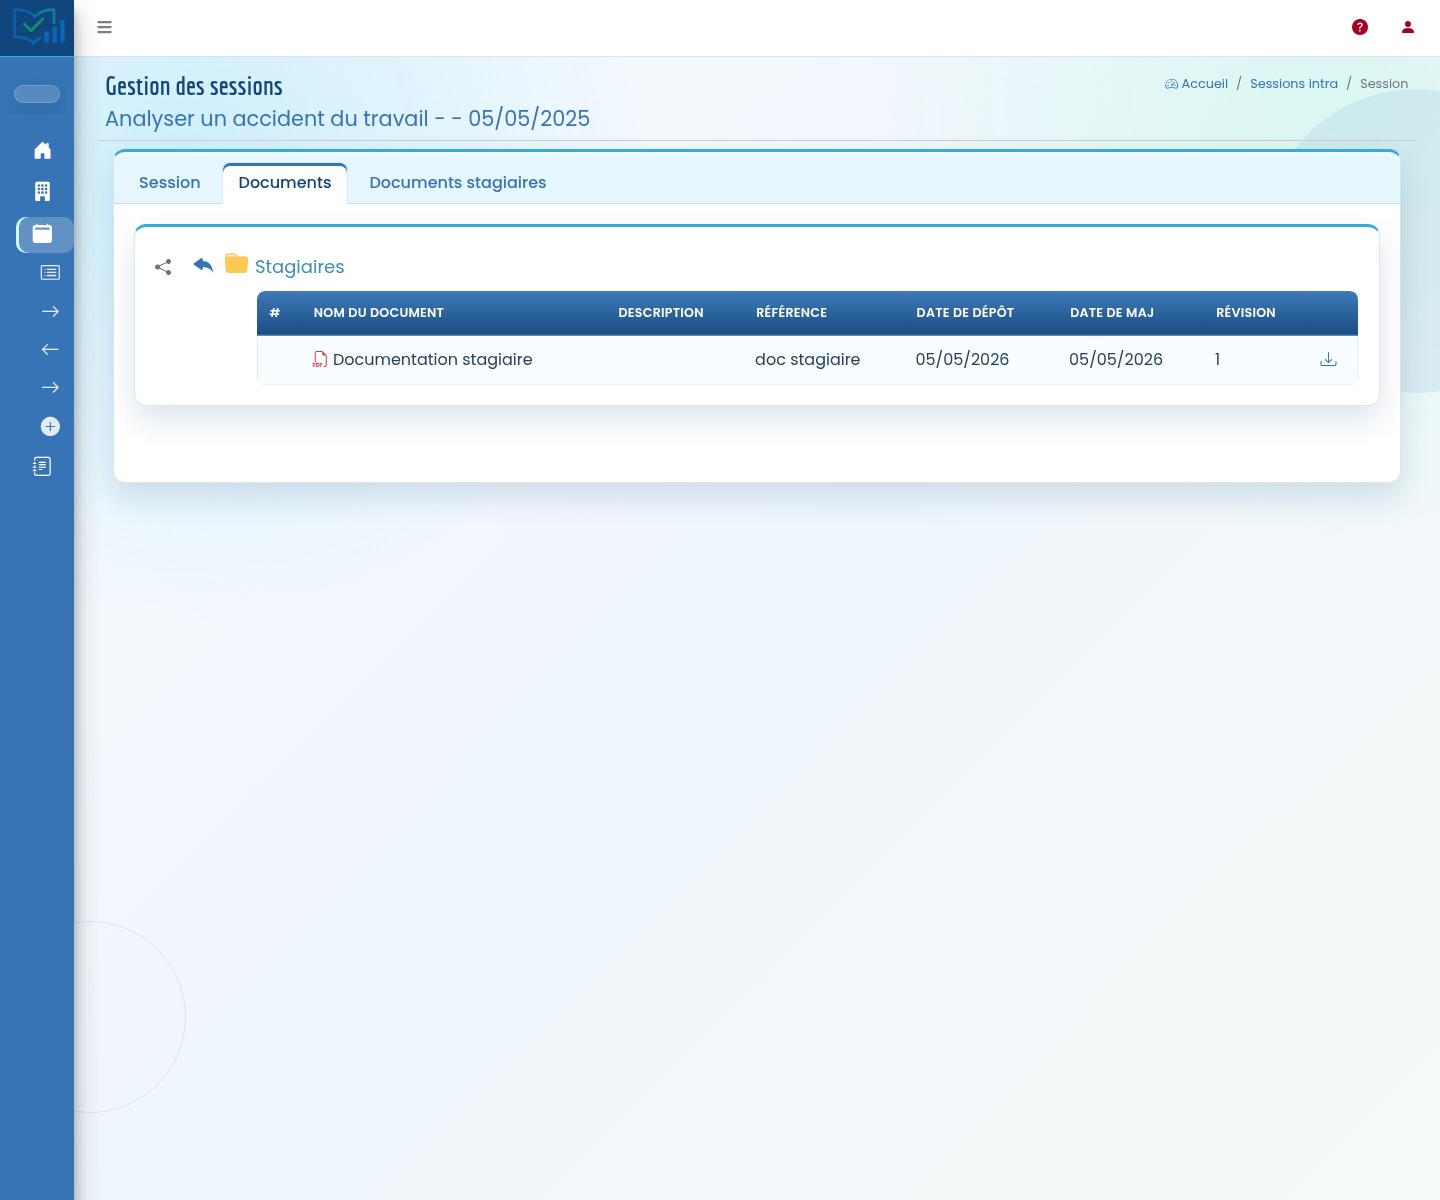The width and height of the screenshot is (1440, 1200).
Task: Download the Documentation stagiaire file
Action: [1328, 359]
